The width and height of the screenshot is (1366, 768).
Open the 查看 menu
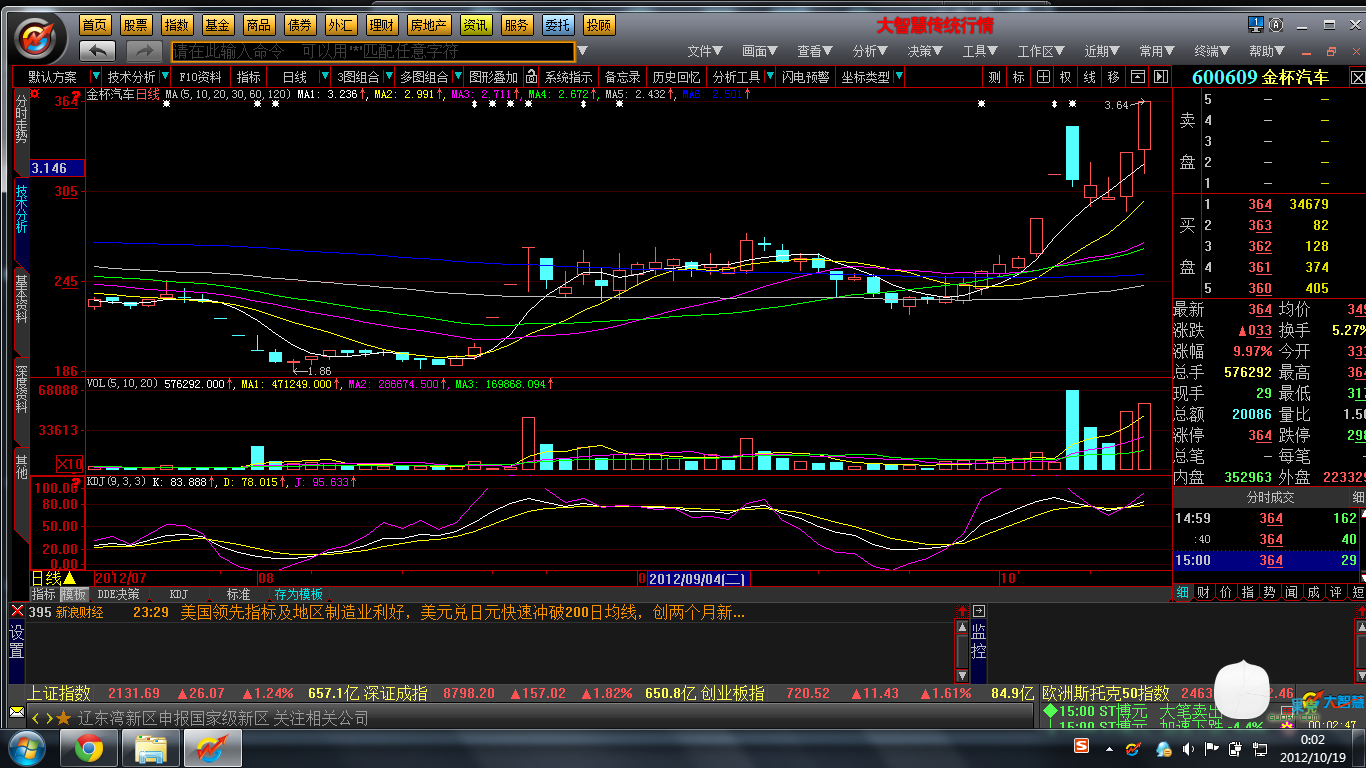point(815,51)
